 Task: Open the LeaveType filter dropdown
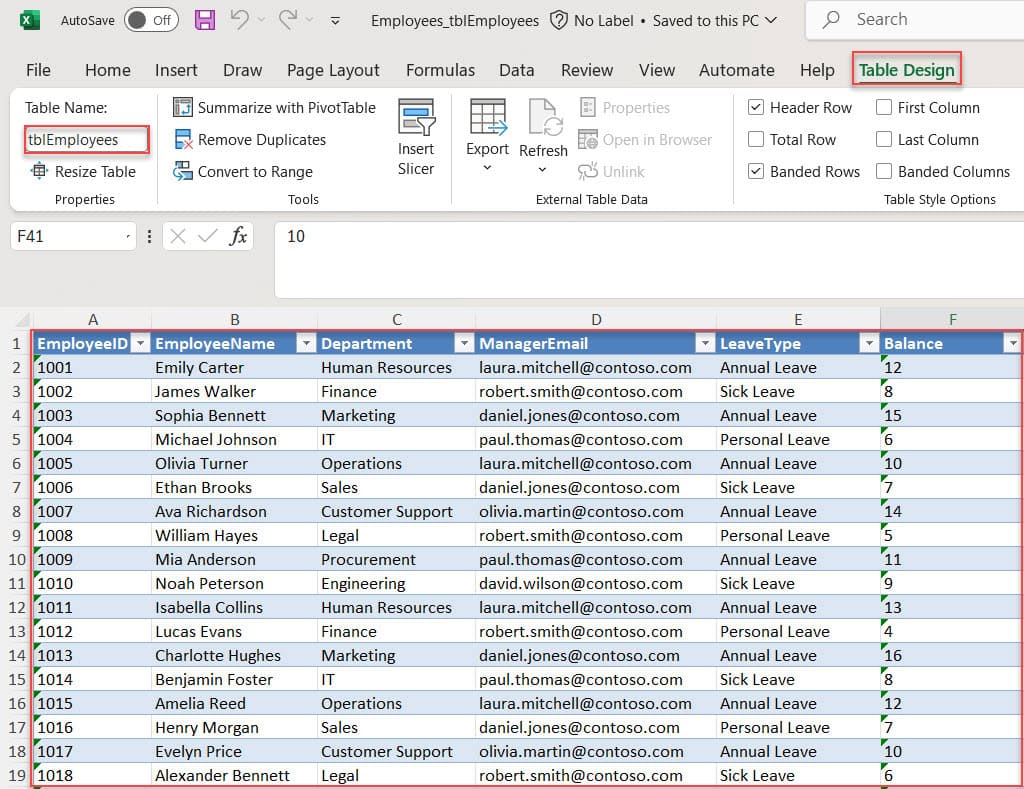[x=869, y=343]
